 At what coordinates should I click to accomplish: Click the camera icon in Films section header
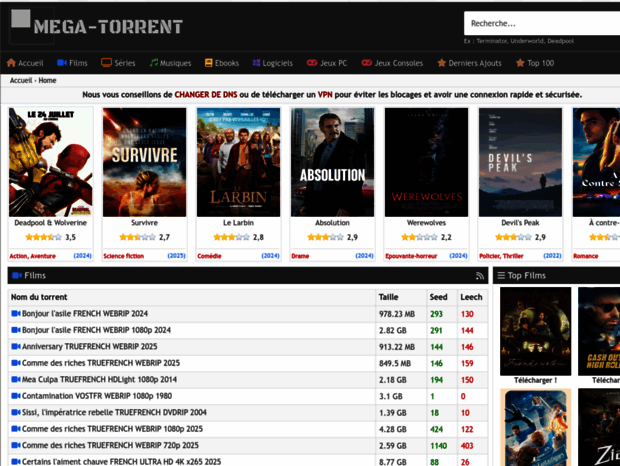click(17, 275)
